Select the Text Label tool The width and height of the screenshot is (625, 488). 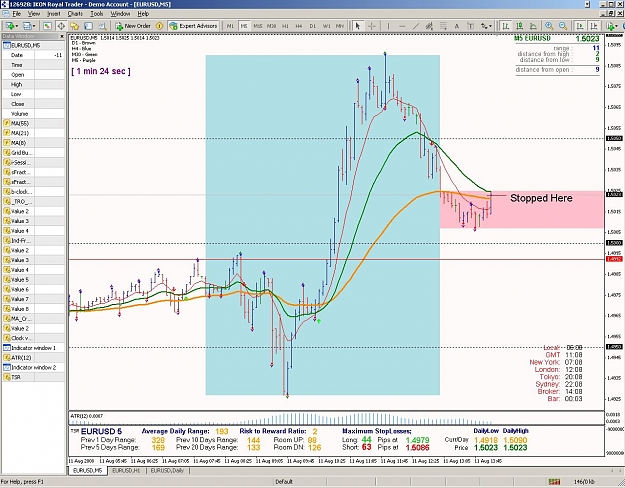pos(470,26)
